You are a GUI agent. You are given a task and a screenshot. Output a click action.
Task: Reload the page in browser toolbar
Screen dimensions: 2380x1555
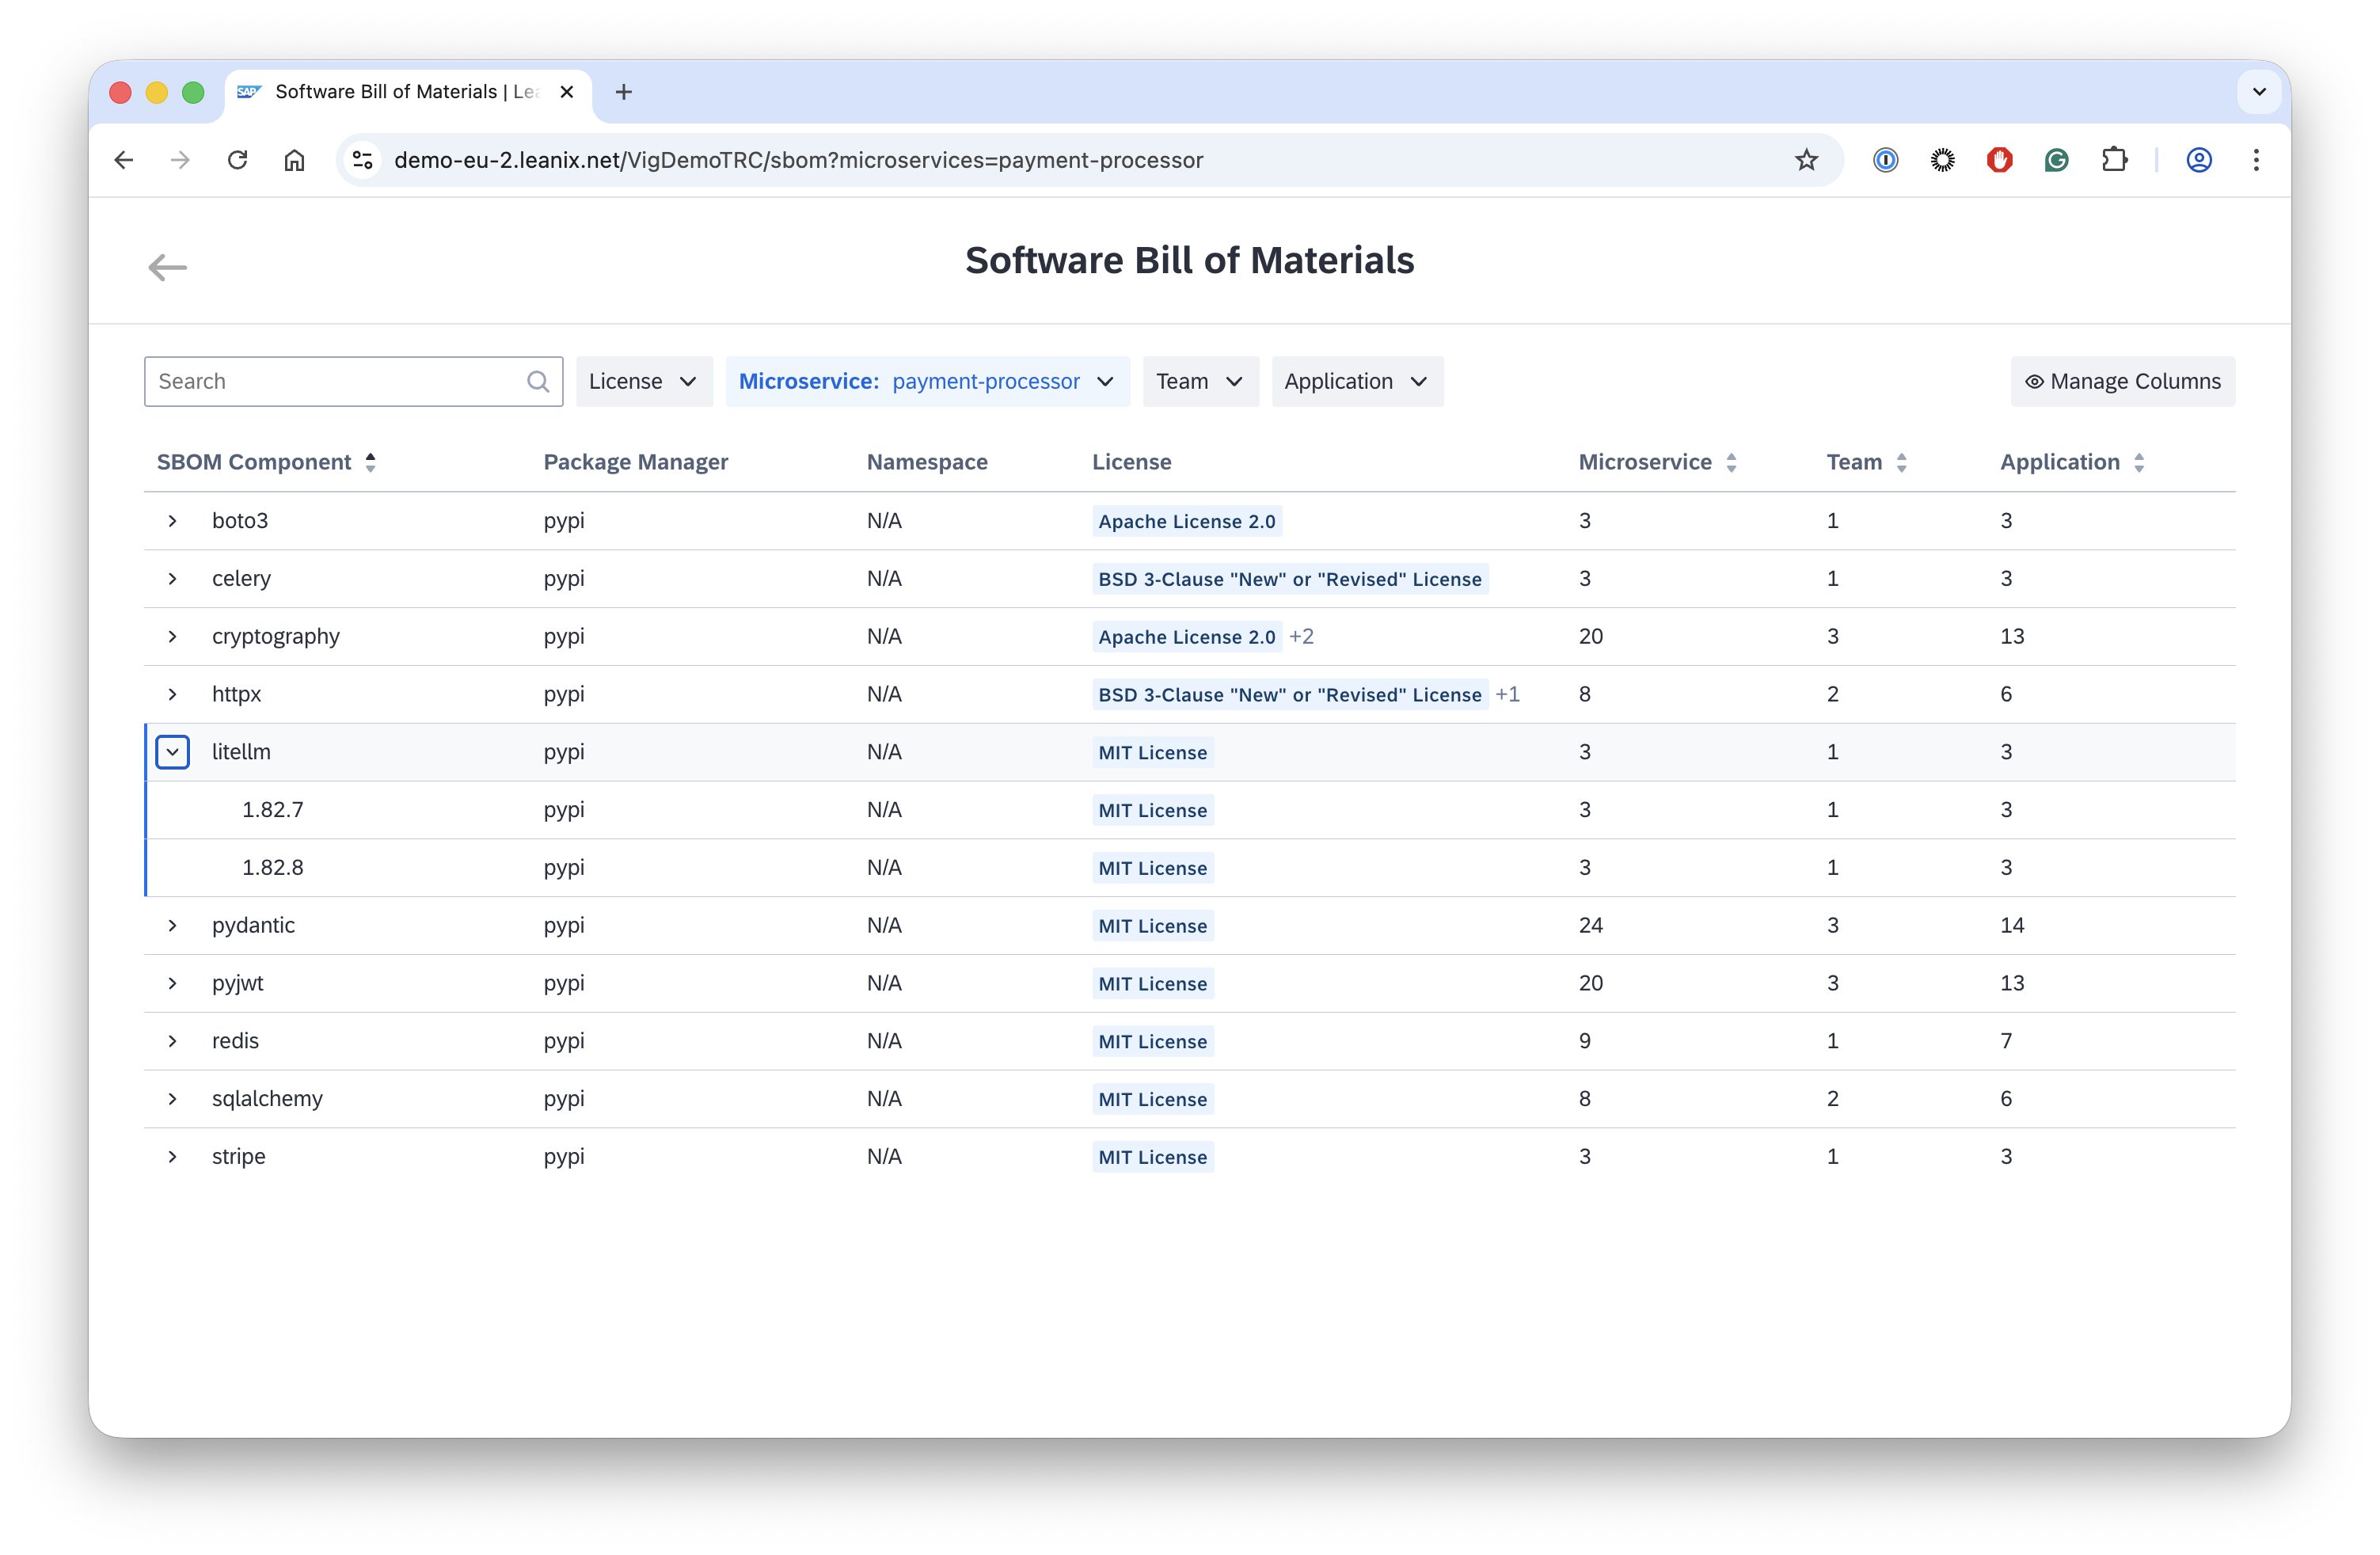(237, 160)
